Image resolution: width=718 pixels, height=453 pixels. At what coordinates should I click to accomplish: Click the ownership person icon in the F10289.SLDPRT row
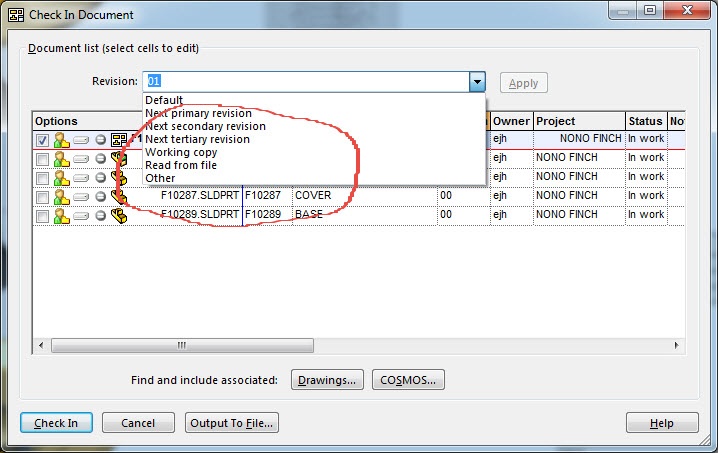point(61,216)
